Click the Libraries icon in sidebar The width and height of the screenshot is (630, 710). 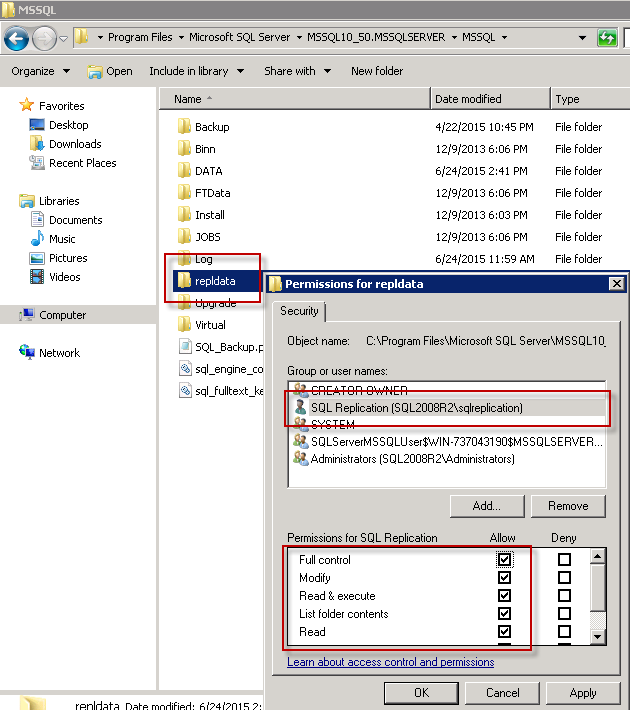click(27, 201)
